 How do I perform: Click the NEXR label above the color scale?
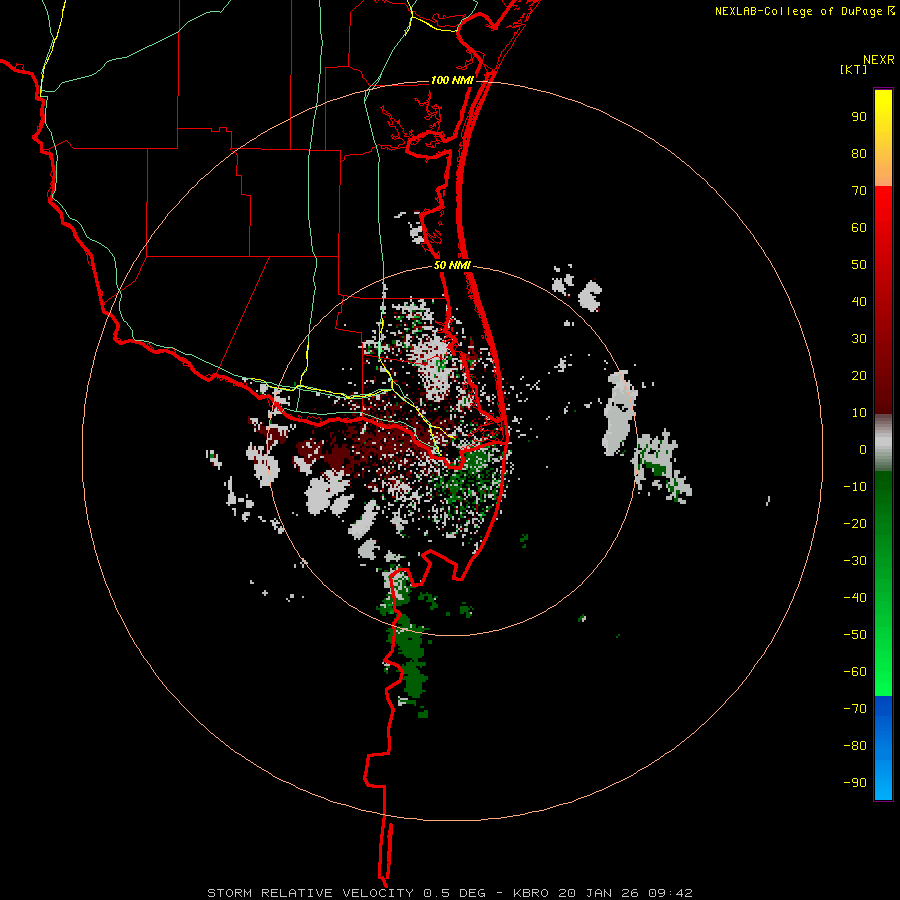pos(879,60)
